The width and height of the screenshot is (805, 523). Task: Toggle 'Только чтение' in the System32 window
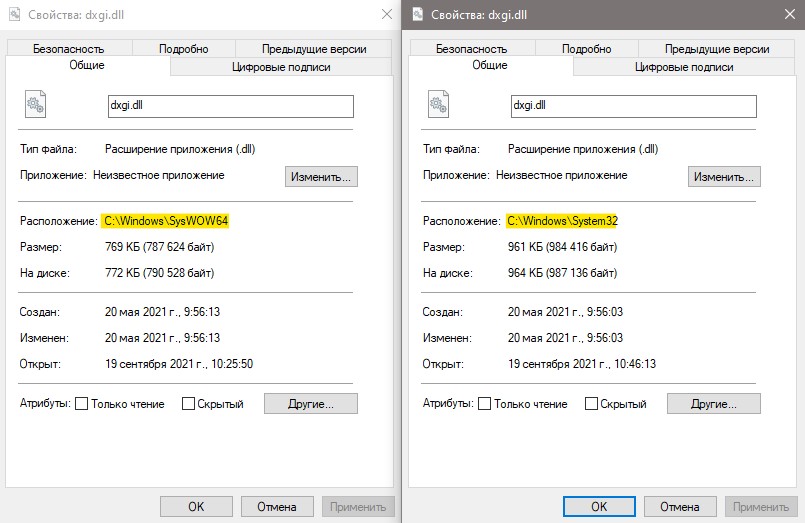pos(484,403)
